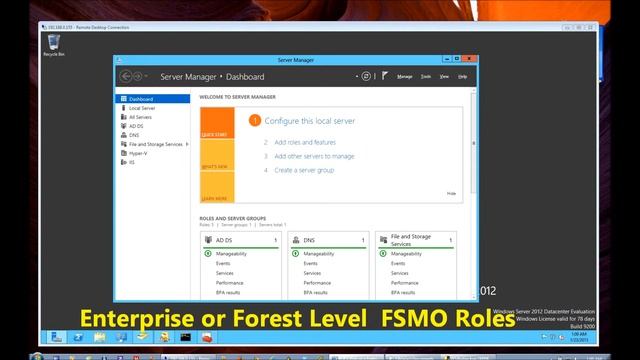Click BPA results in the AD DS tile
The height and width of the screenshot is (360, 640).
228,293
